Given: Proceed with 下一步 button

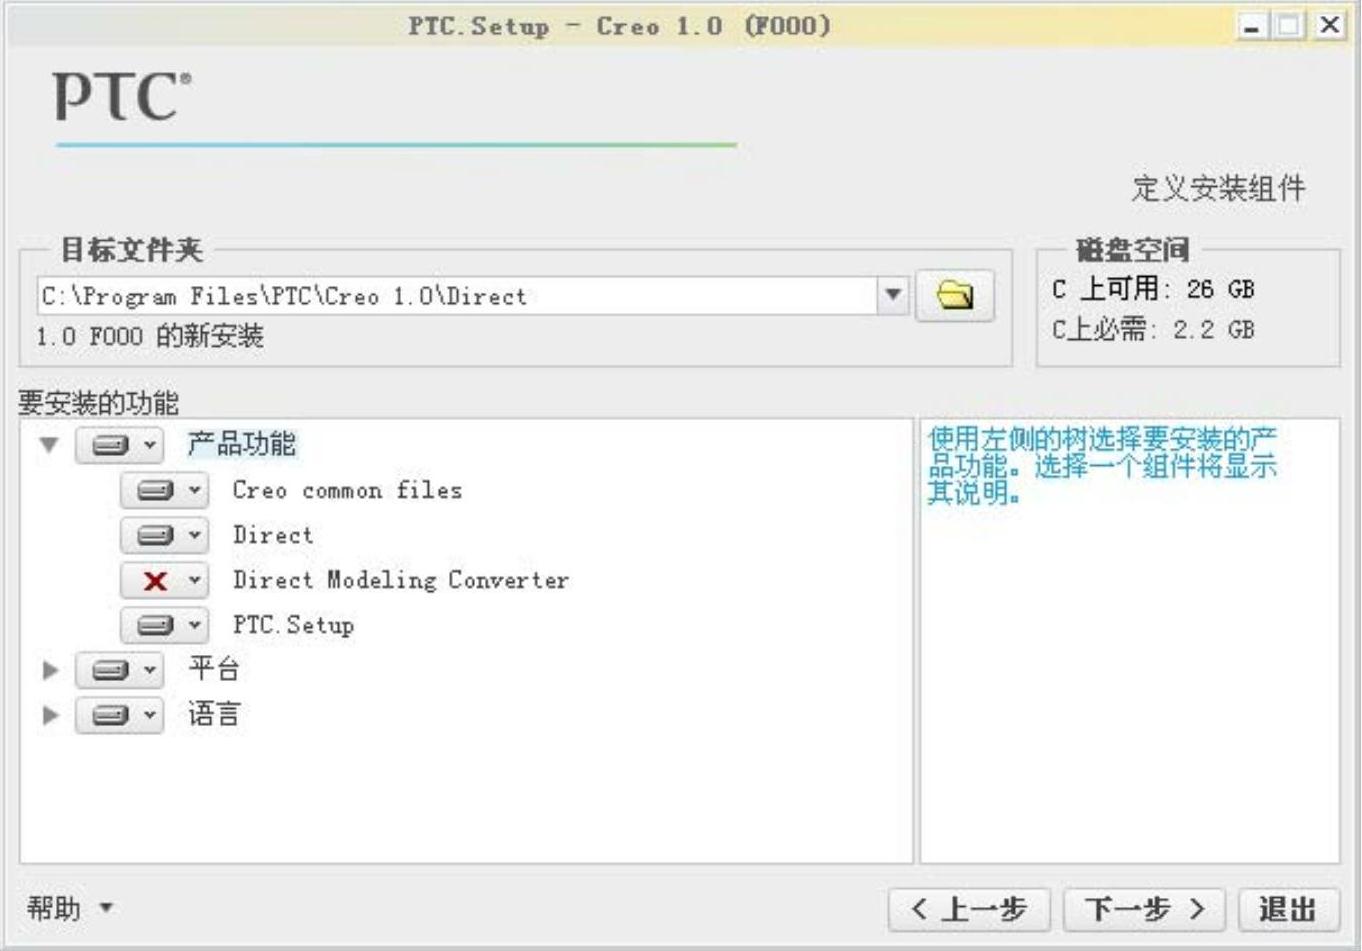Looking at the screenshot, I should click(x=1144, y=909).
